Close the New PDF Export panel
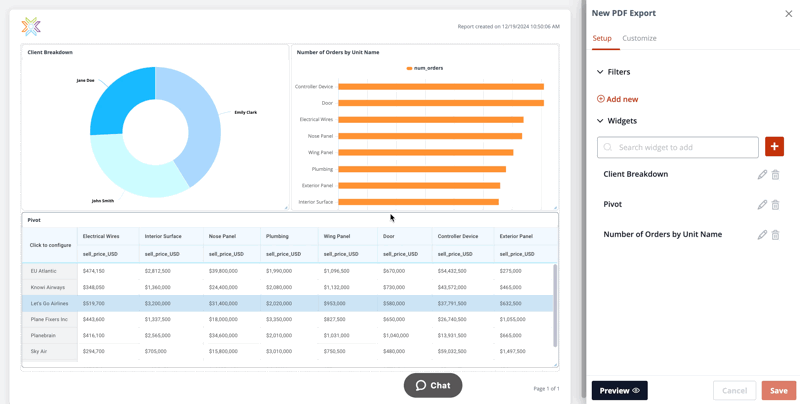 coord(788,14)
